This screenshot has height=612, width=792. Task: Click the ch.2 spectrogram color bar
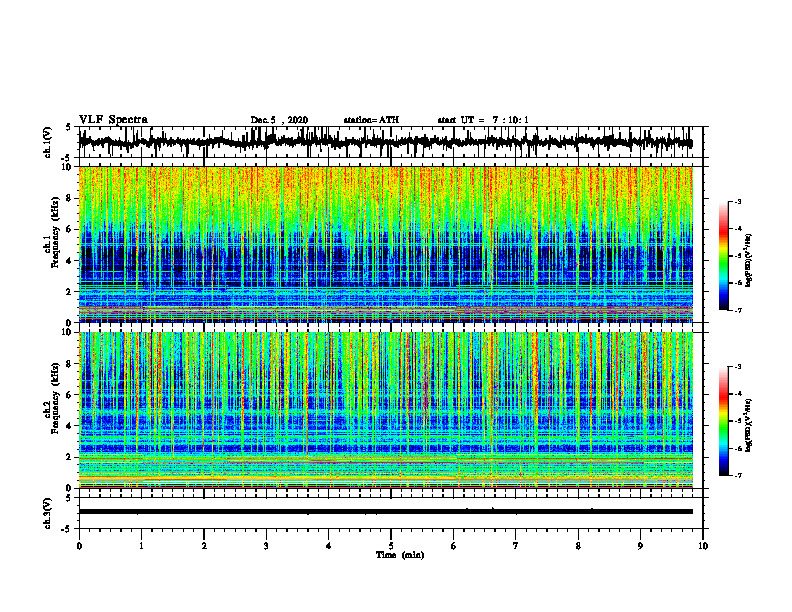pyautogui.click(x=723, y=421)
